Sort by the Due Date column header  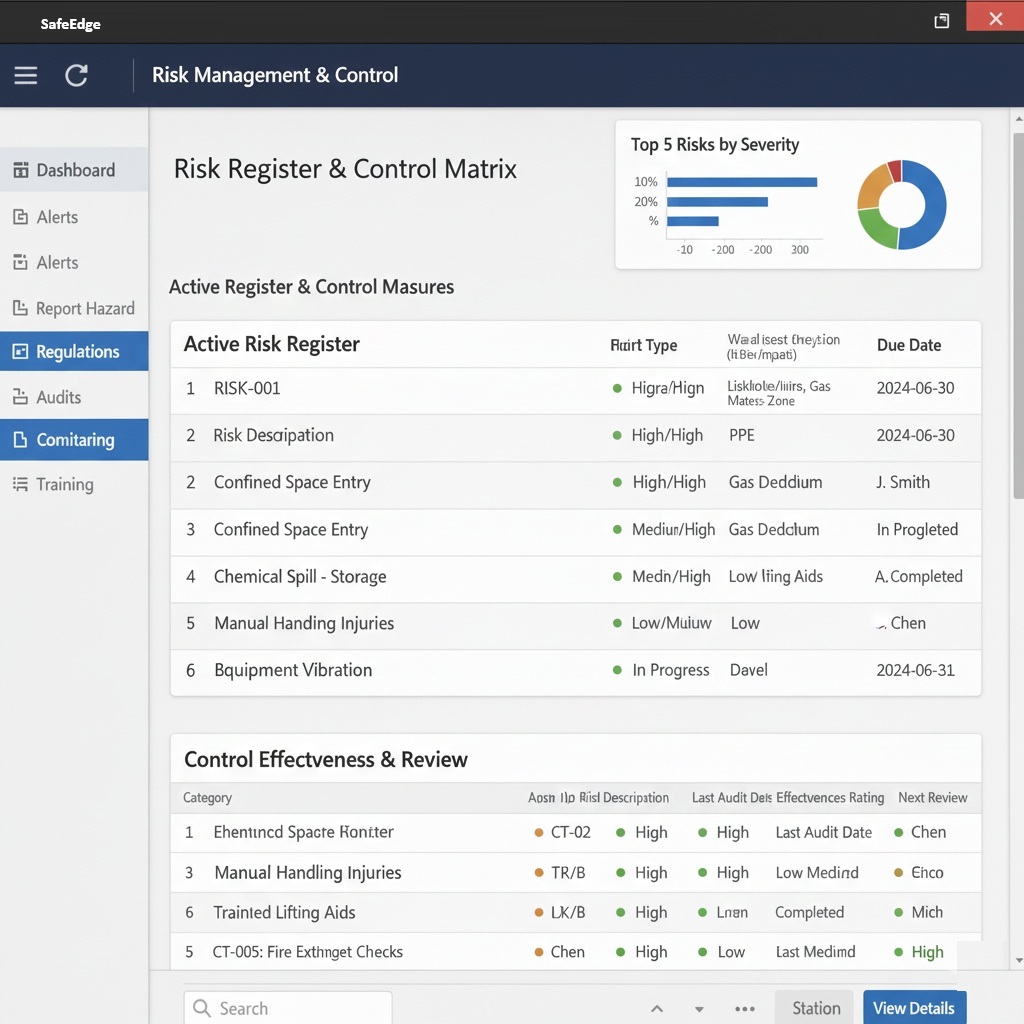pos(908,345)
